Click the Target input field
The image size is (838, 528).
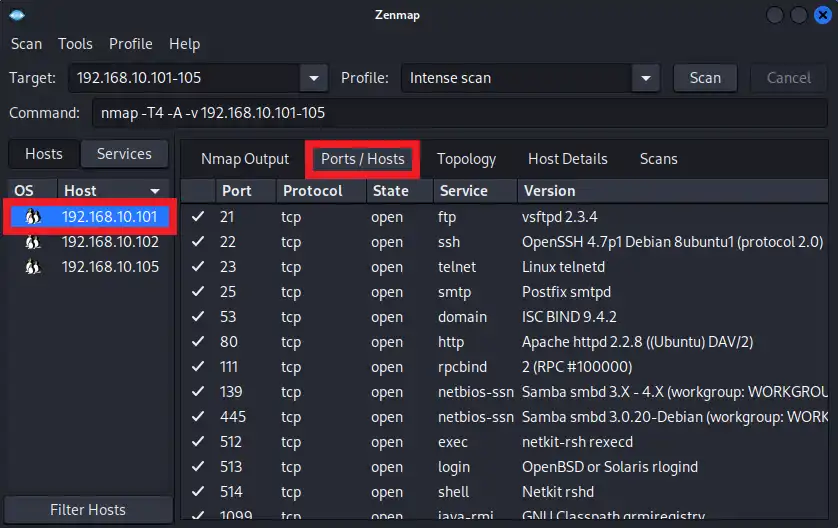pos(184,78)
